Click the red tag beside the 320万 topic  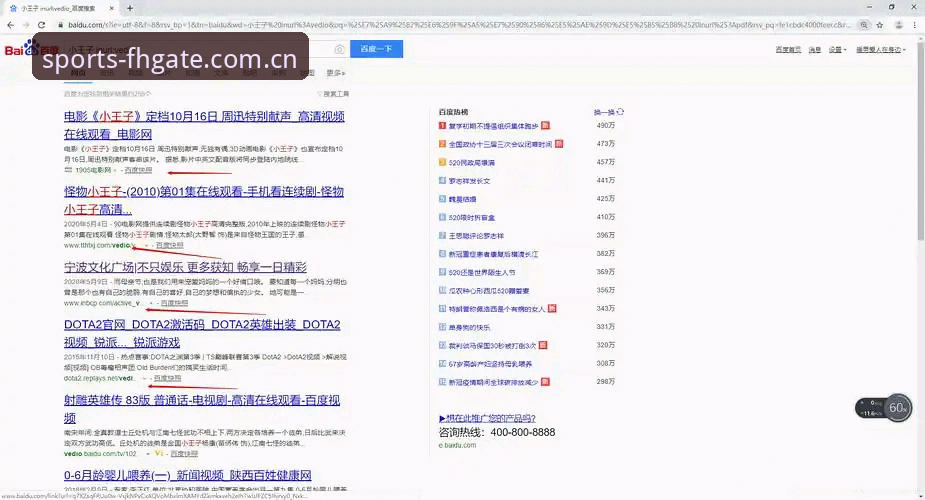coord(543,345)
